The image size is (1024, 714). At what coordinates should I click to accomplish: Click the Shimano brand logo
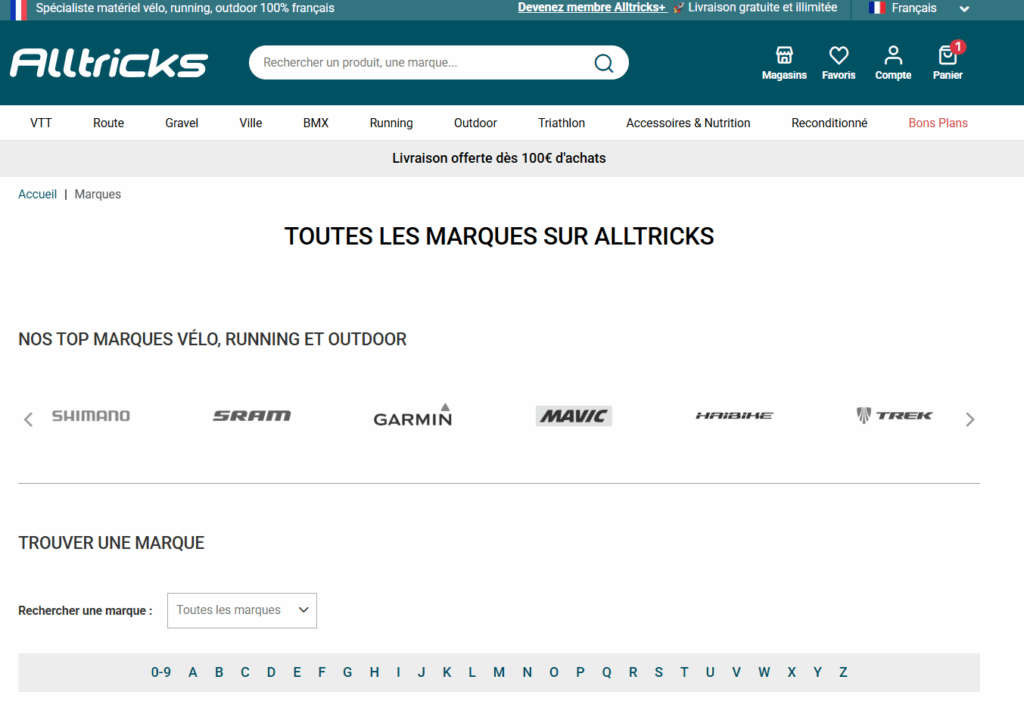[91, 416]
